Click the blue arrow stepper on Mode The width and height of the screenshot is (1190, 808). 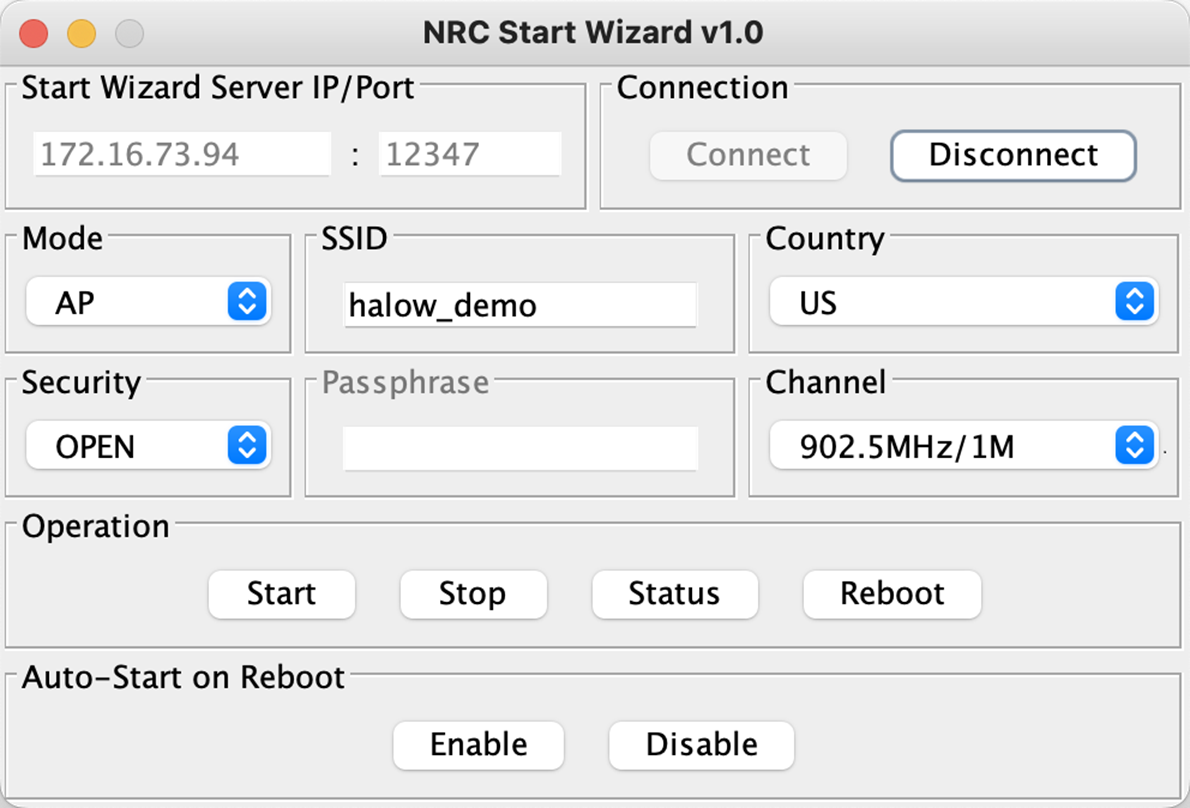[x=247, y=302]
